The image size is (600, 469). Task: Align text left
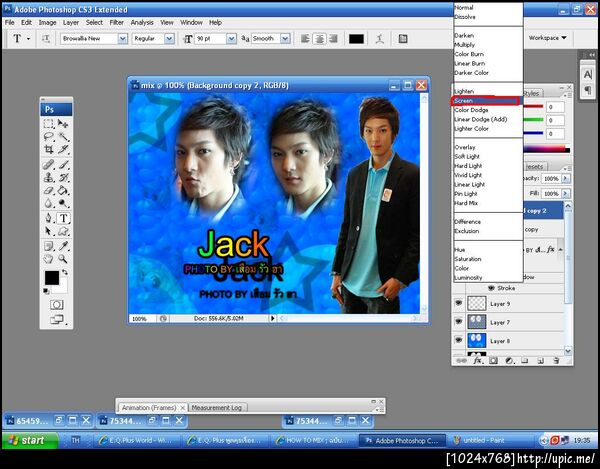[x=305, y=39]
